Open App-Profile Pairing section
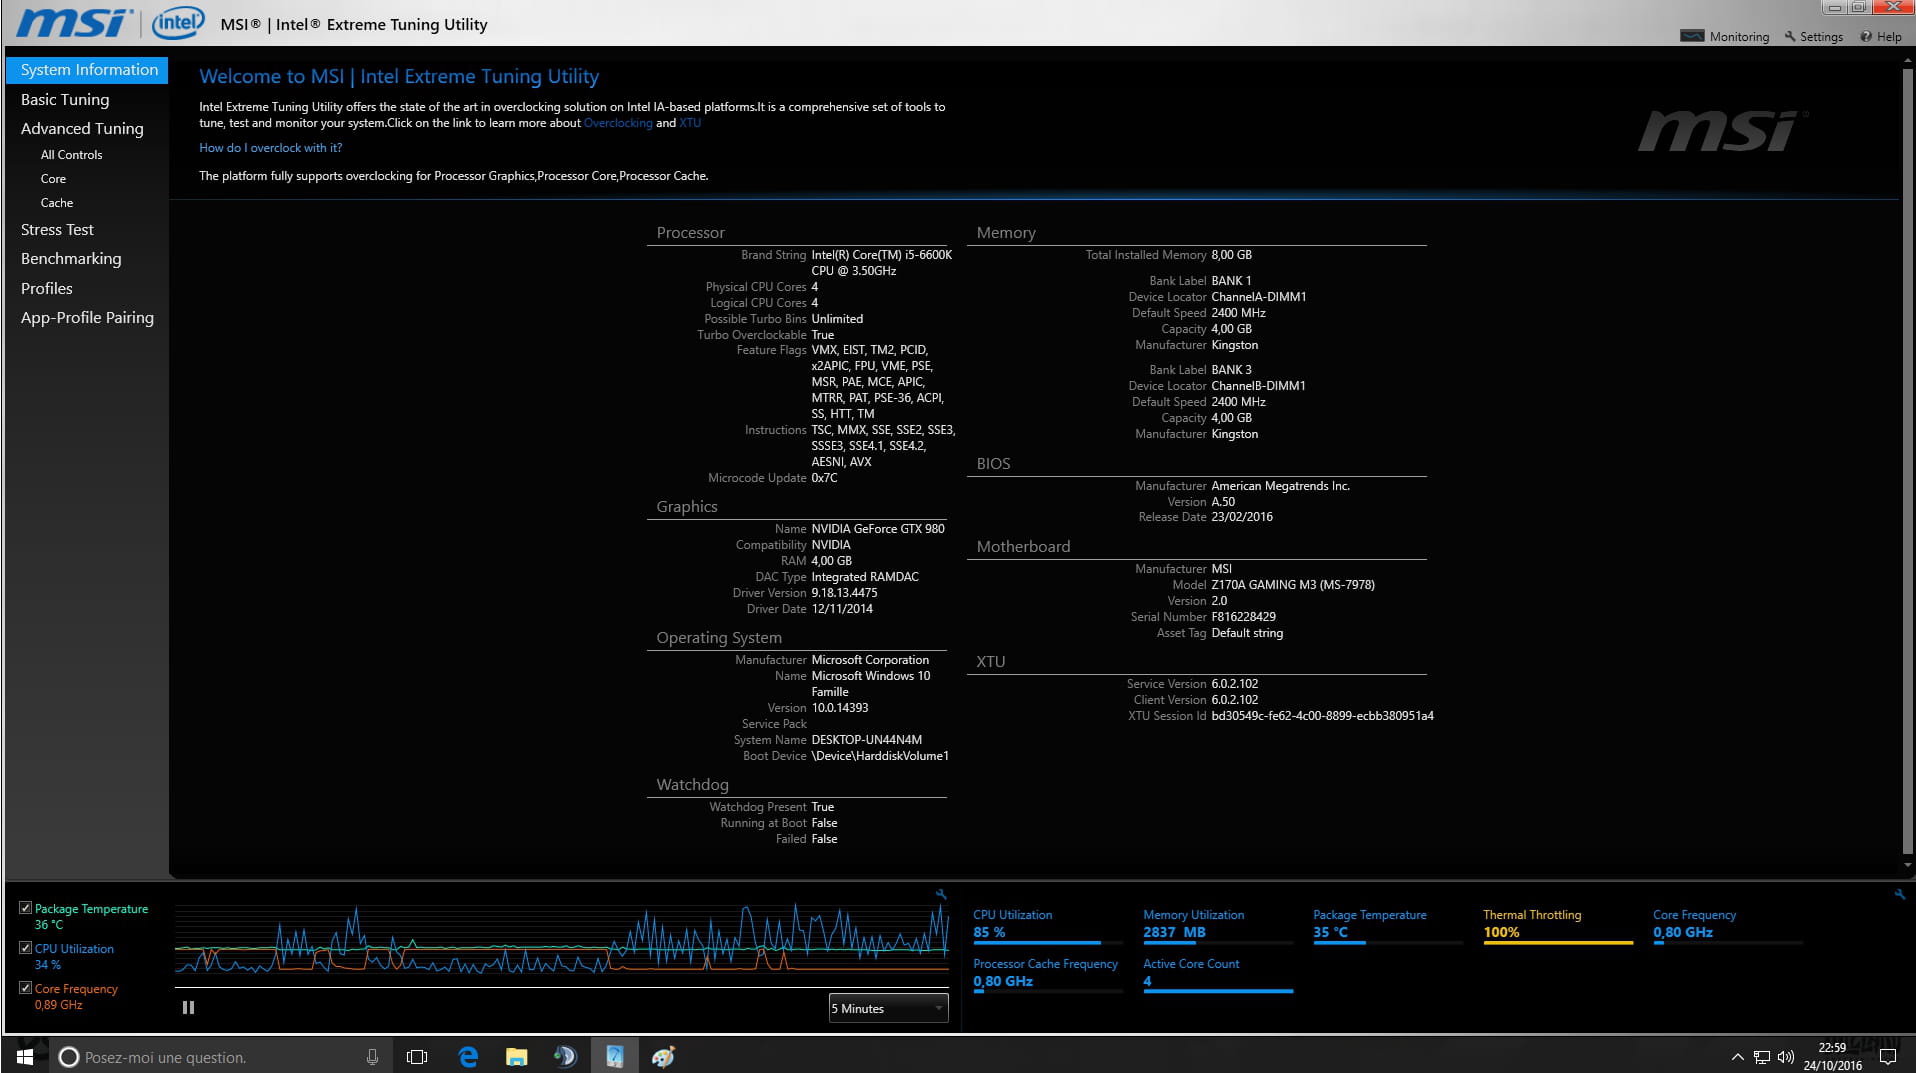1916x1073 pixels. pos(87,318)
